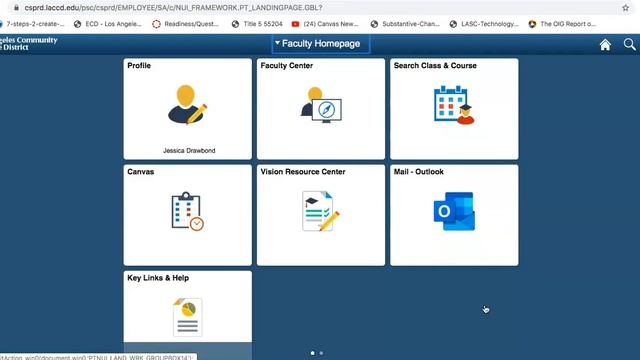Open search with magnifier icon

coord(629,44)
